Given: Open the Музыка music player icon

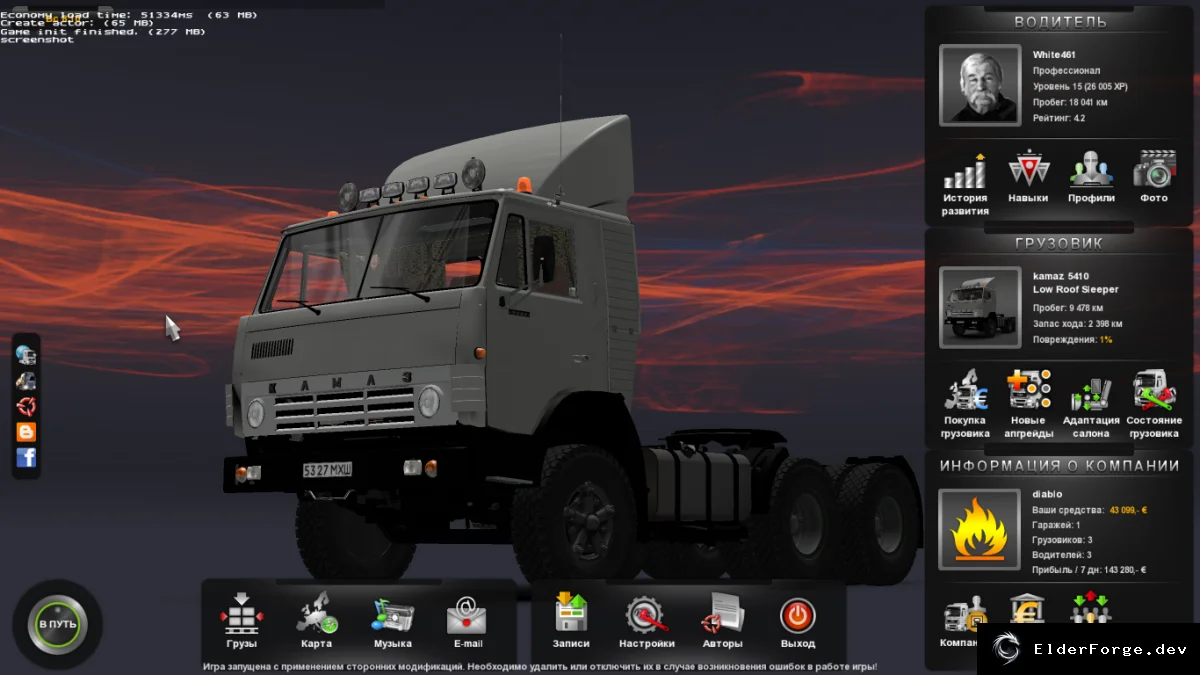Looking at the screenshot, I should click(392, 614).
